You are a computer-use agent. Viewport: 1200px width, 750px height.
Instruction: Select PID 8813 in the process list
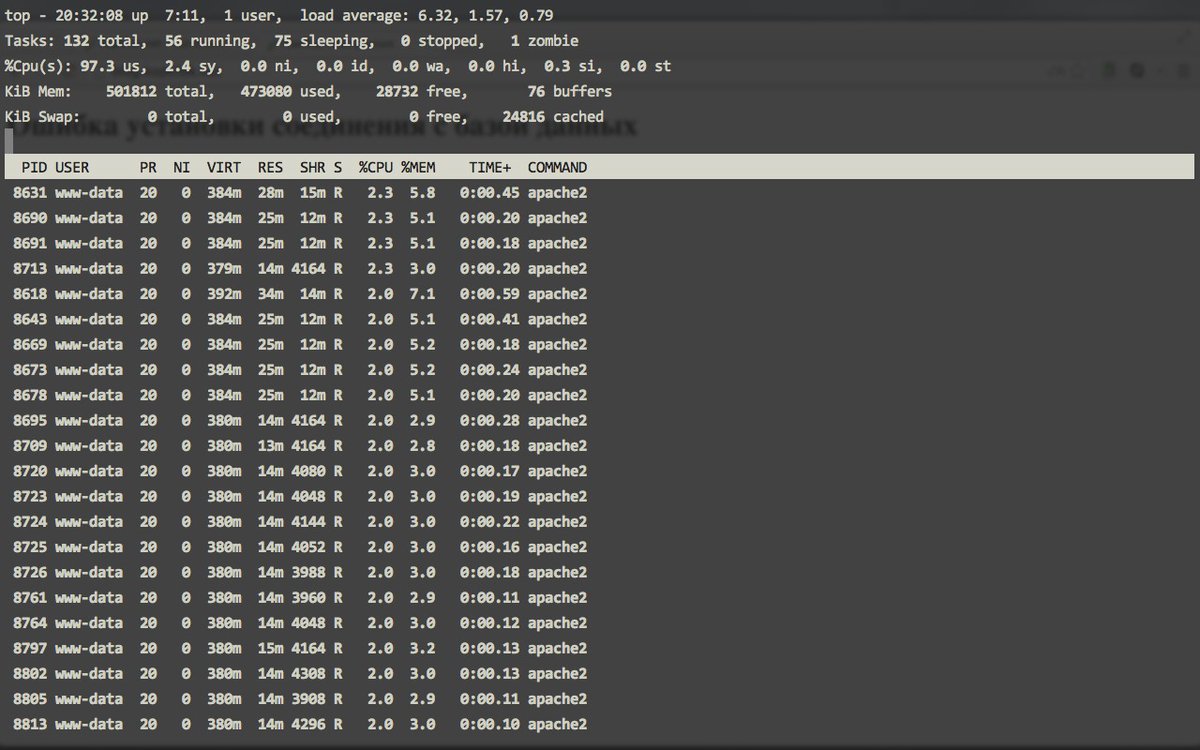point(30,724)
